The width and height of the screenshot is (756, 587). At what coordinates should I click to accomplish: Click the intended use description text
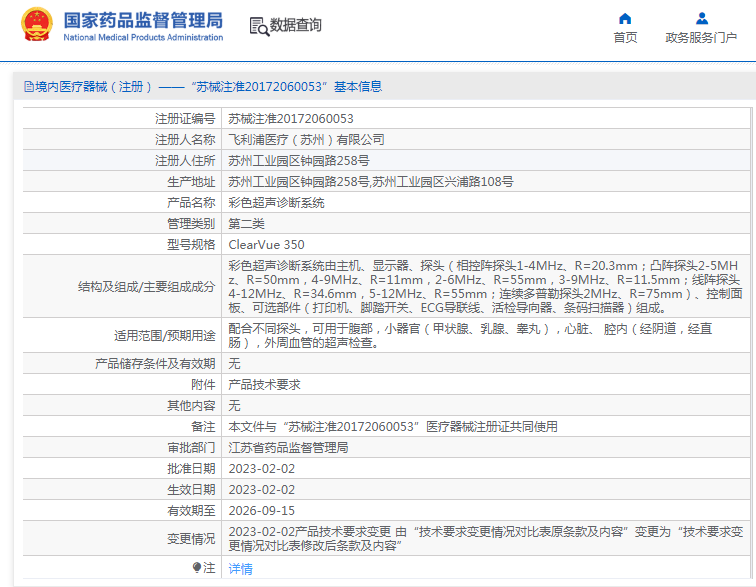[x=470, y=336]
